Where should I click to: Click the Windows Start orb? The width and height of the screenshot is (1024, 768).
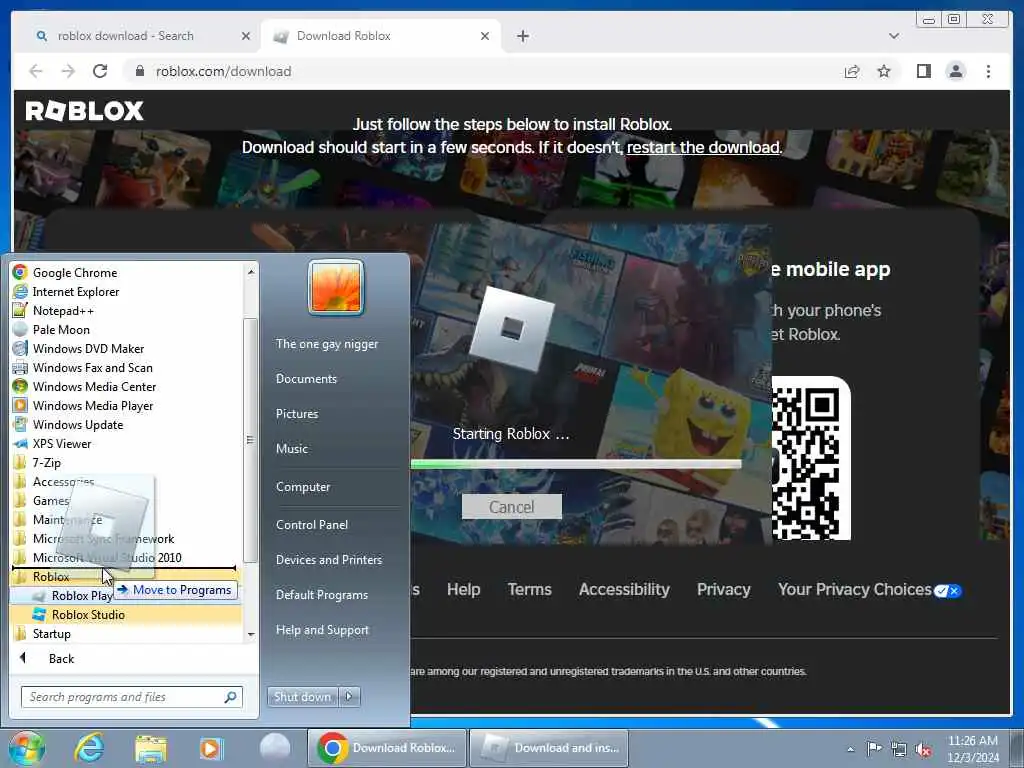coord(27,748)
